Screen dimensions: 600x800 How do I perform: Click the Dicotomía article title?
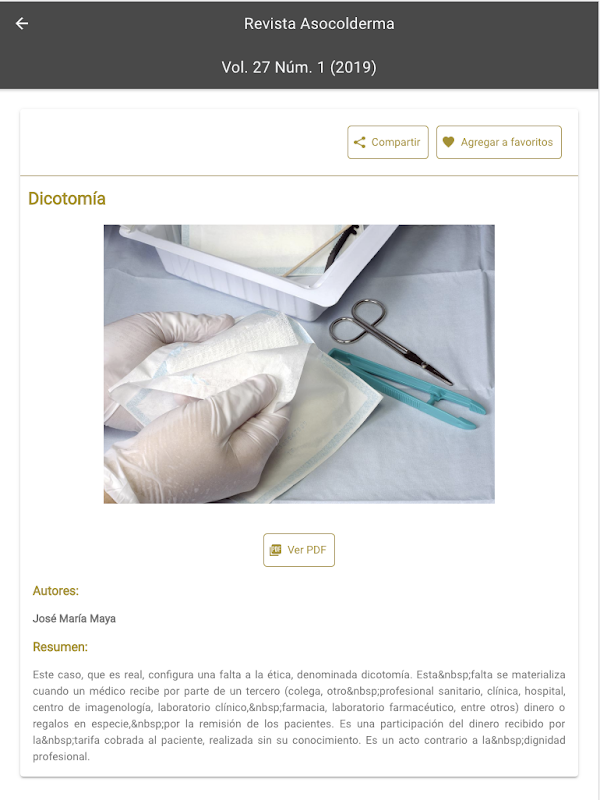tap(67, 198)
